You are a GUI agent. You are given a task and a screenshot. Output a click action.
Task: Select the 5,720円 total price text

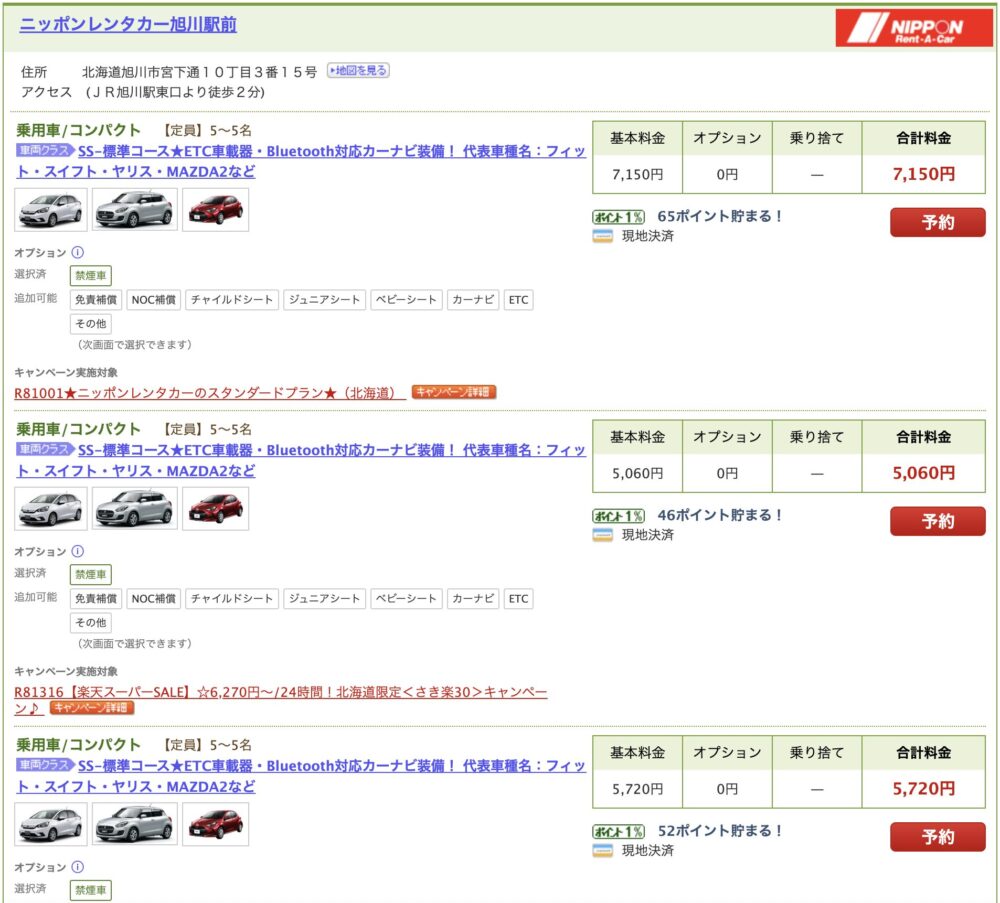click(x=923, y=789)
